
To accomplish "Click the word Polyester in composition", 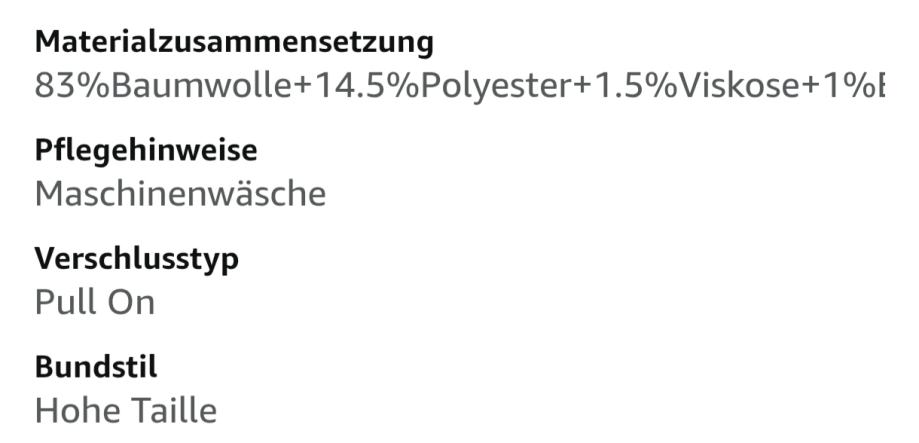I will pos(495,86).
